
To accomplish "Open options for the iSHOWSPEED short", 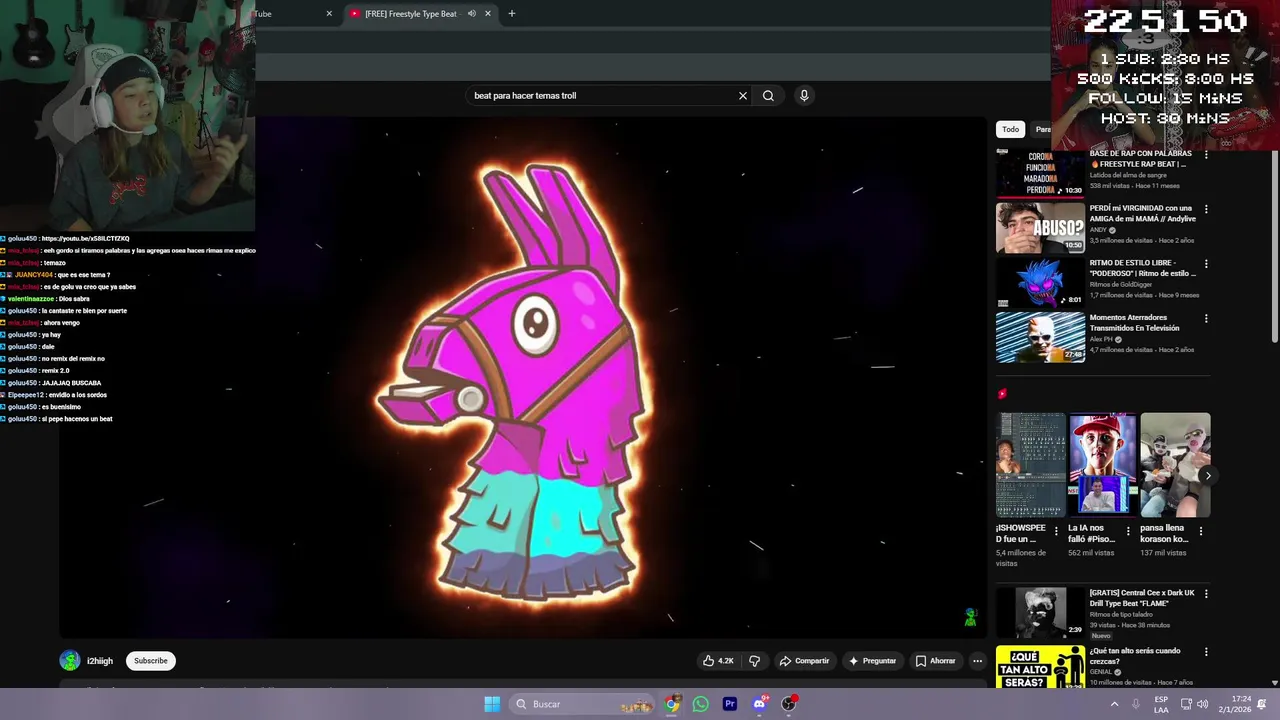I will point(1056,531).
